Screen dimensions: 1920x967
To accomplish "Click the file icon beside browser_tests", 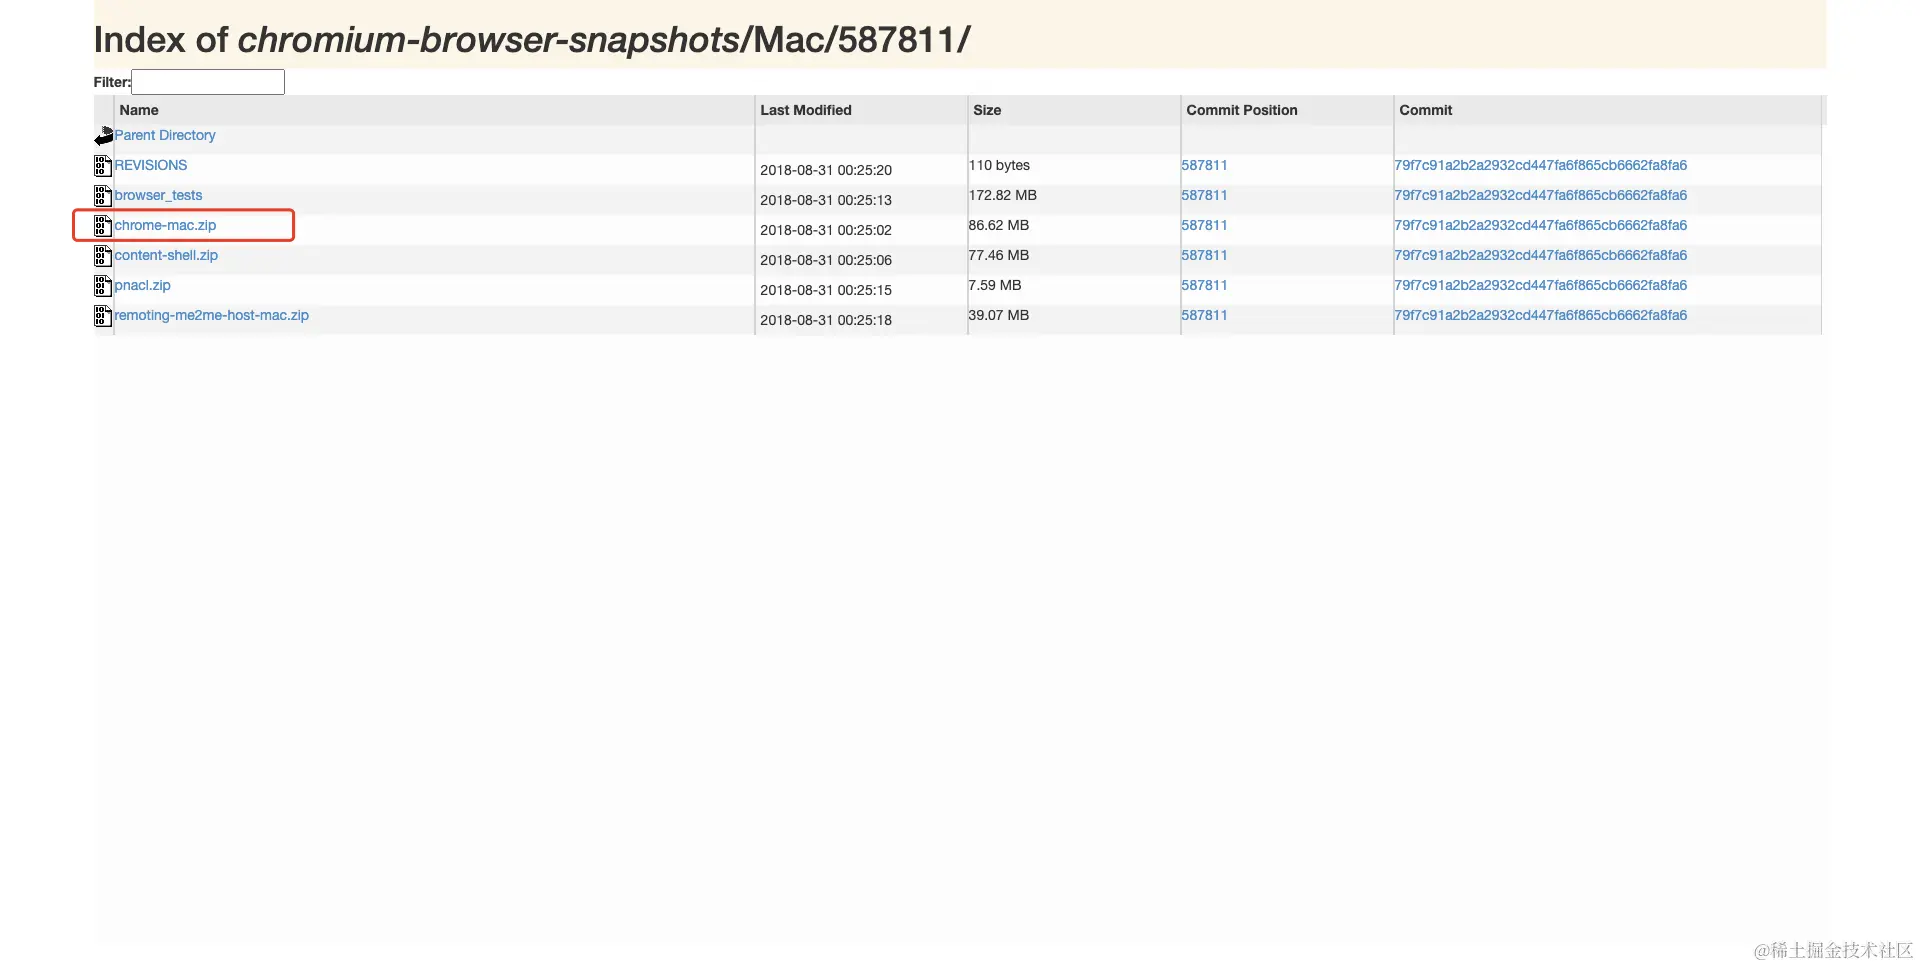I will (103, 196).
